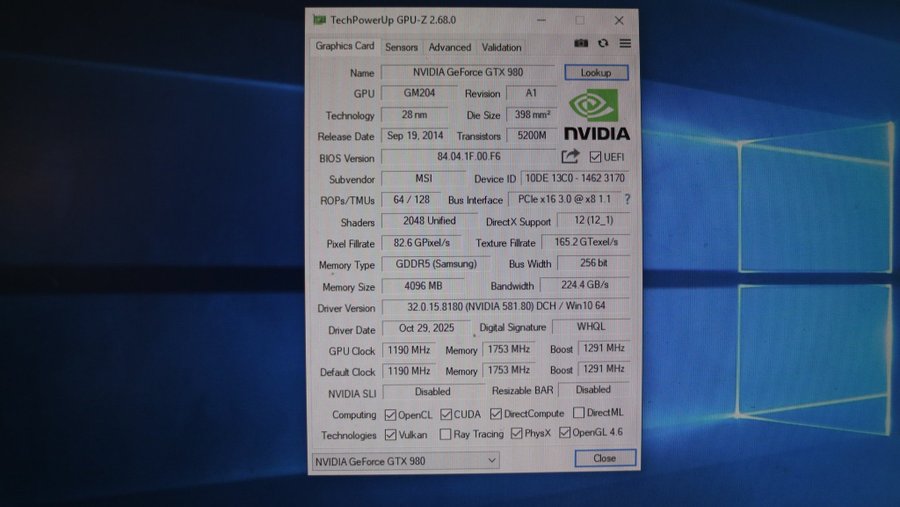Image resolution: width=900 pixels, height=507 pixels.
Task: Open the hamburger menu icon
Action: pyautogui.click(x=625, y=44)
